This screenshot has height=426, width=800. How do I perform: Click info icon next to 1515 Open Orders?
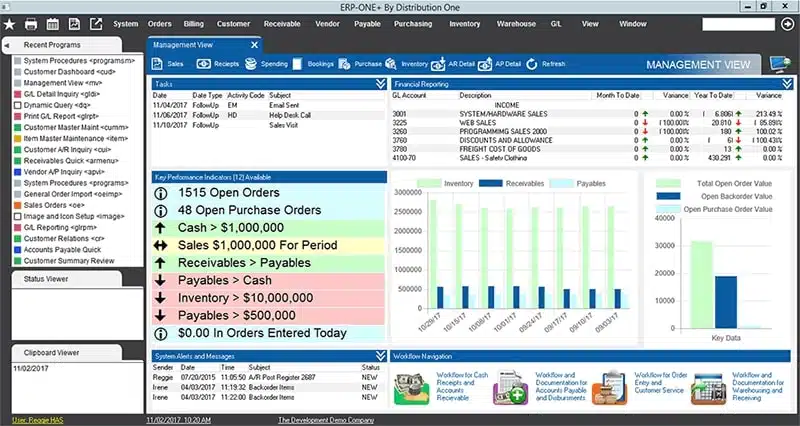(x=161, y=193)
